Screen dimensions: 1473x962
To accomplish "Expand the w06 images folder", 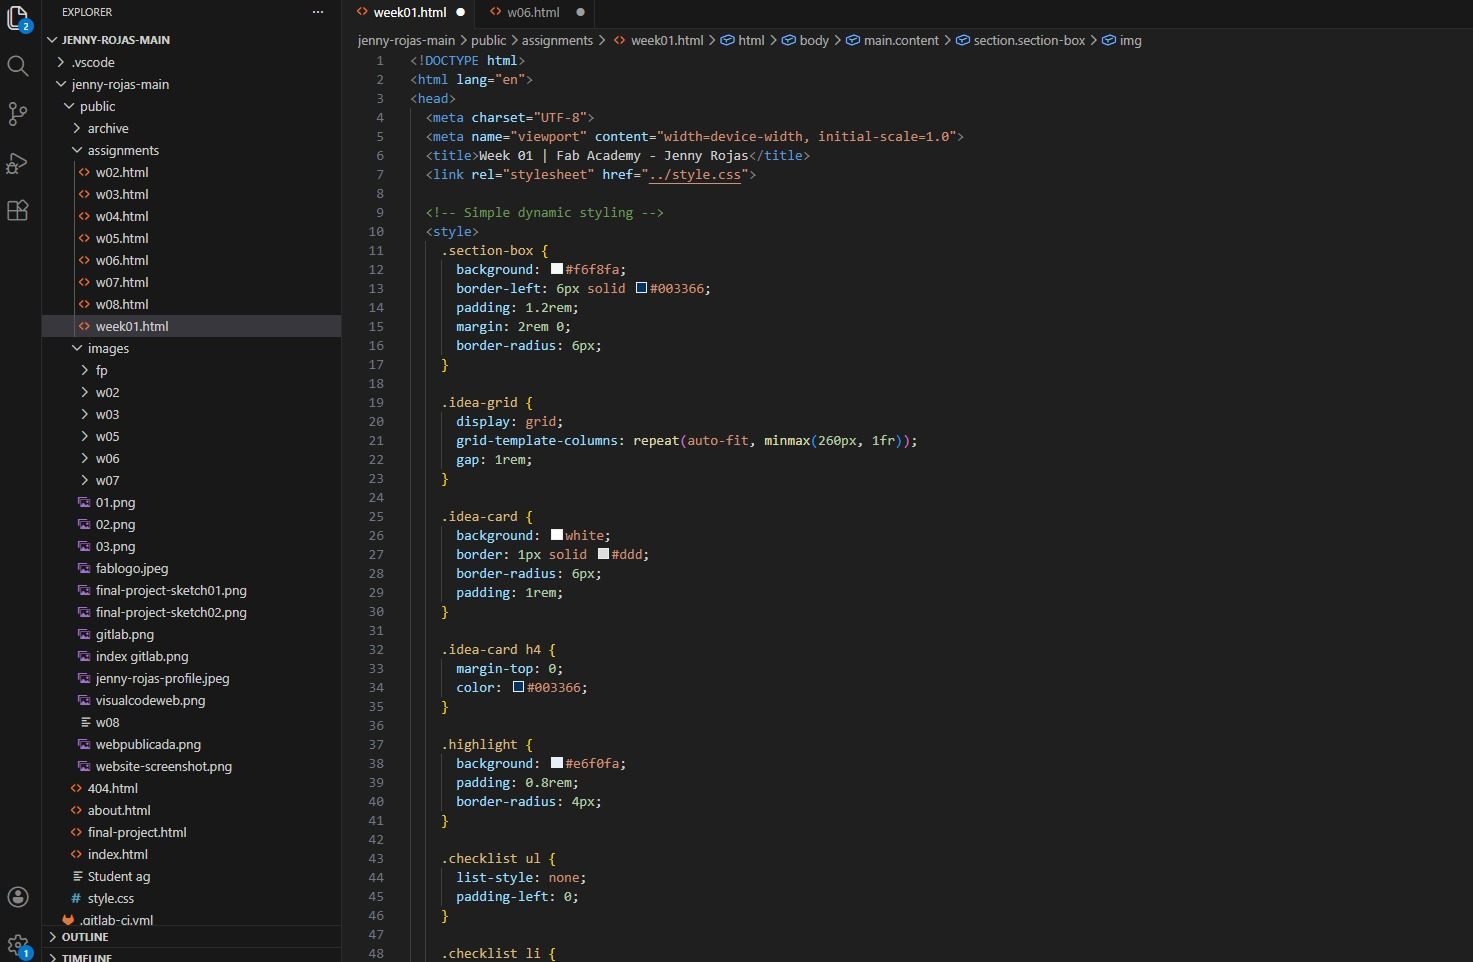I will pyautogui.click(x=84, y=458).
